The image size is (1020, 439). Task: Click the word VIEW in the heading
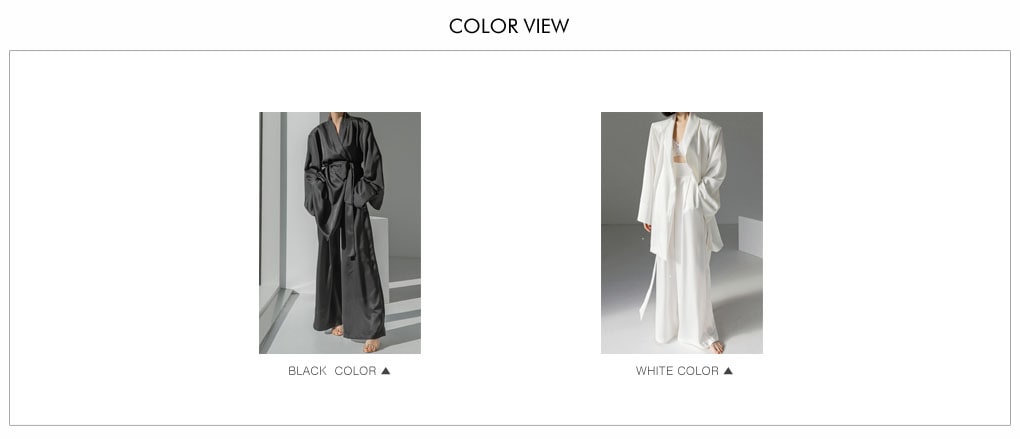pos(546,26)
